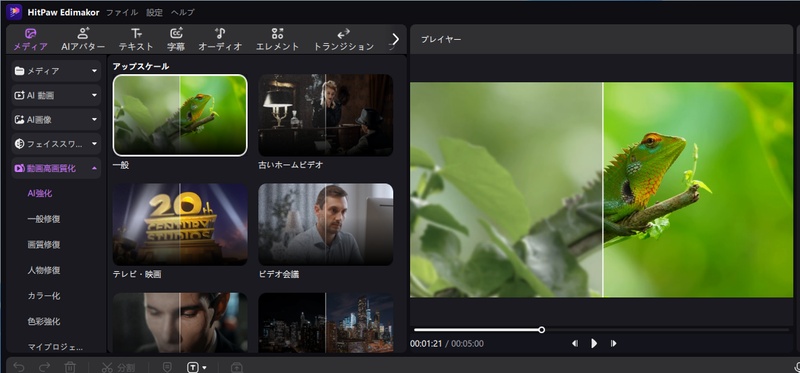Click the current time 00:01:21
This screenshot has height=373, width=800.
click(x=426, y=344)
